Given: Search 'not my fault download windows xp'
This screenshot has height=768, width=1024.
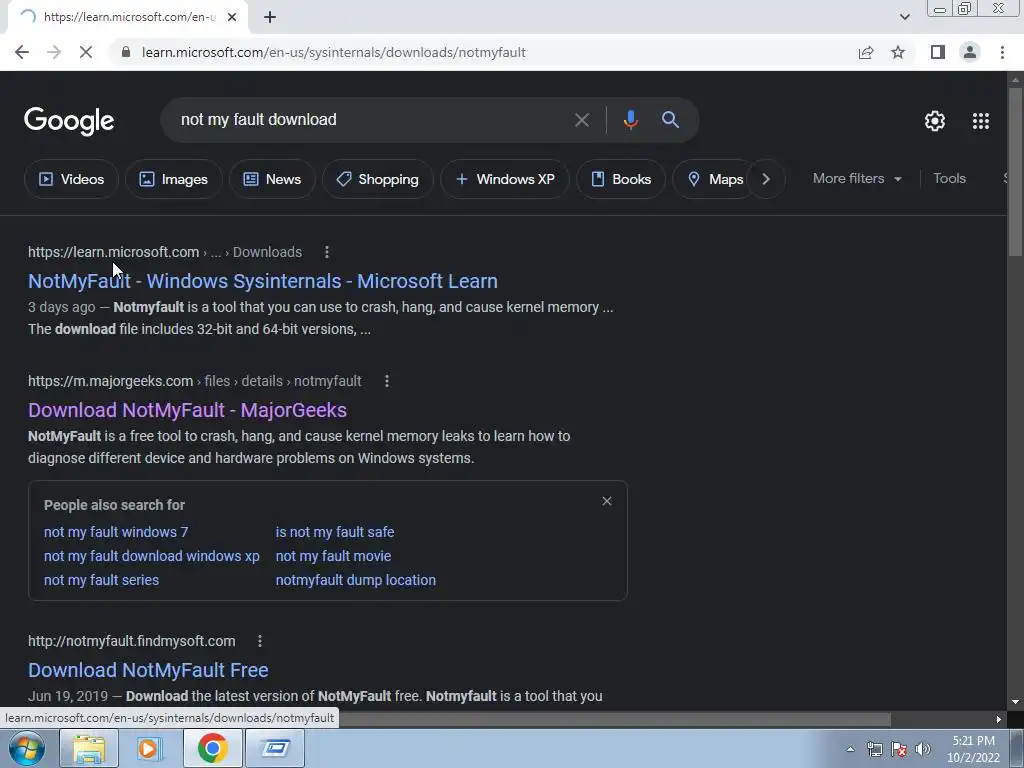Looking at the screenshot, I should coord(152,556).
